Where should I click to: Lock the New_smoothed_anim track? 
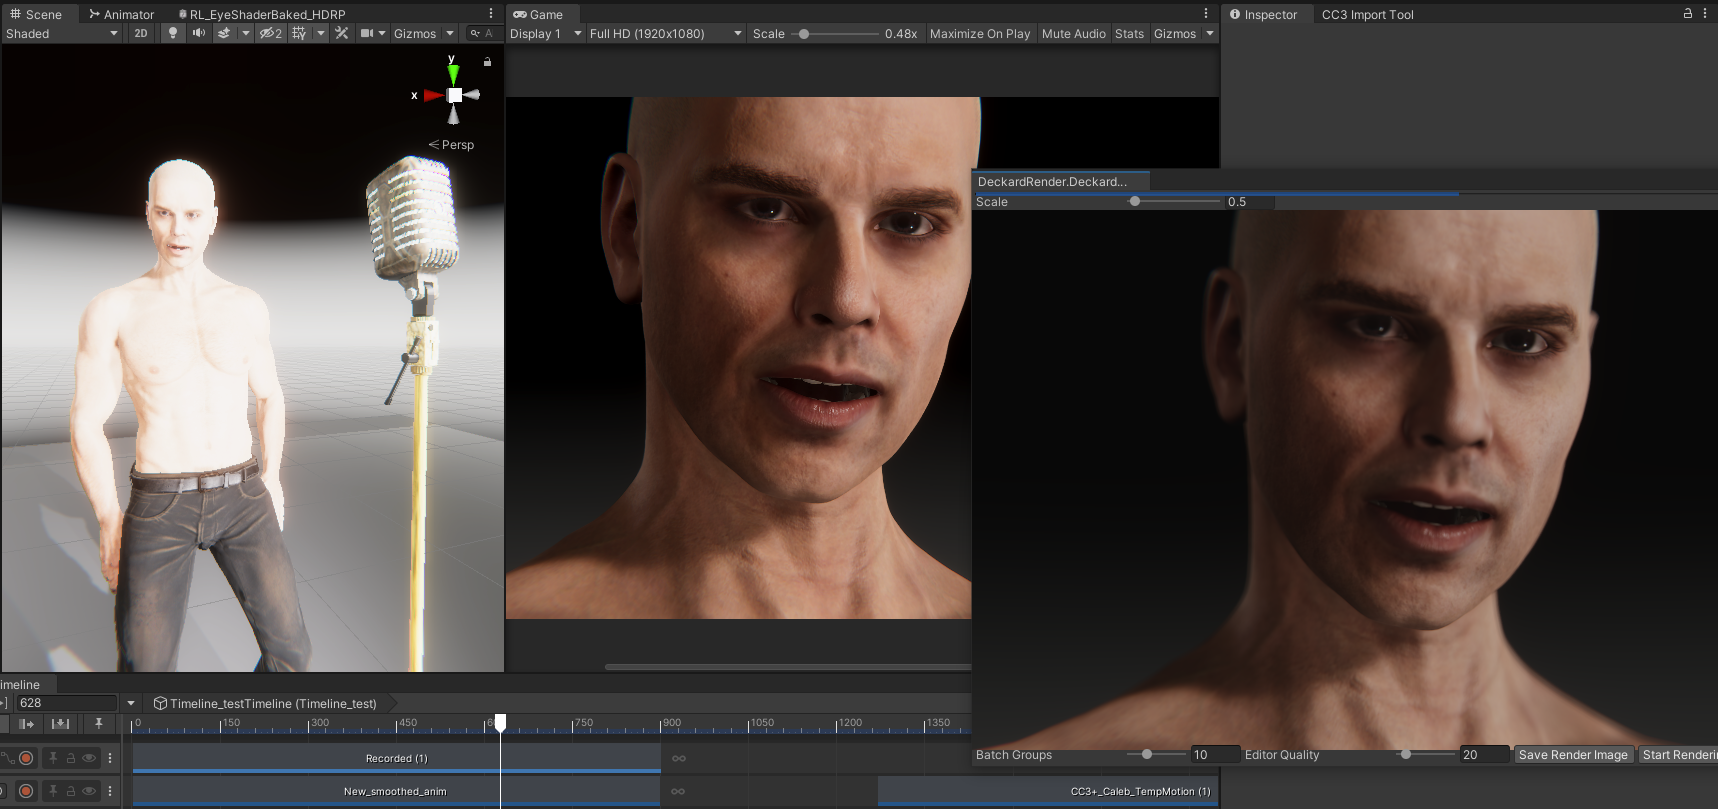pos(71,791)
